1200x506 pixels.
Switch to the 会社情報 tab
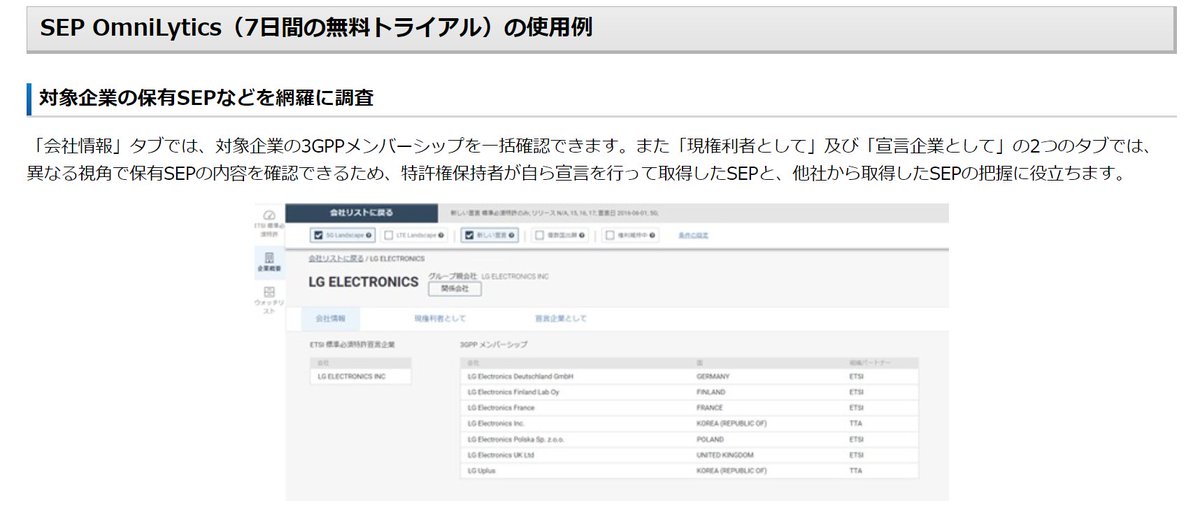pyautogui.click(x=330, y=319)
